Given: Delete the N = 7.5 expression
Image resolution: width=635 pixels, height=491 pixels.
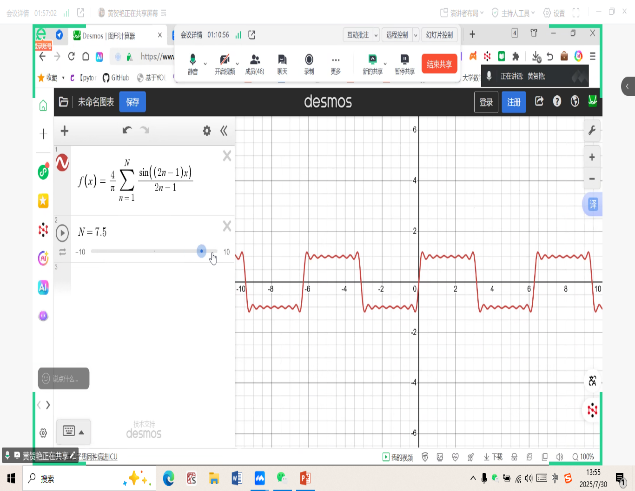Looking at the screenshot, I should [x=226, y=226].
